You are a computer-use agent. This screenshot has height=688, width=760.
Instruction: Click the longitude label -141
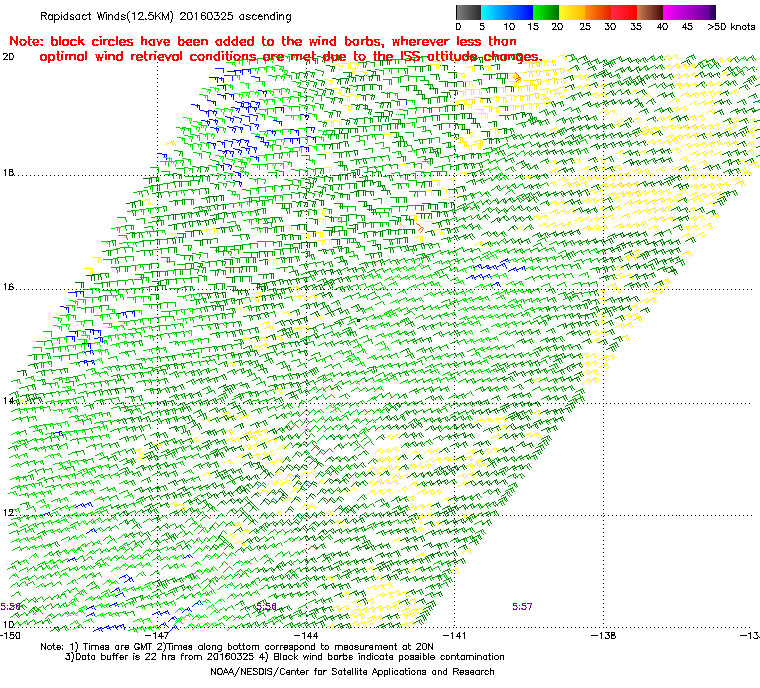[455, 635]
